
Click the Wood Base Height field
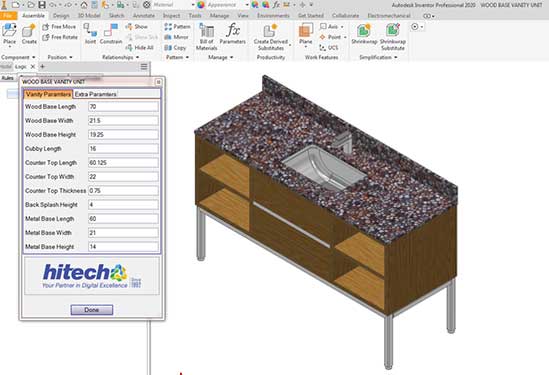123,135
